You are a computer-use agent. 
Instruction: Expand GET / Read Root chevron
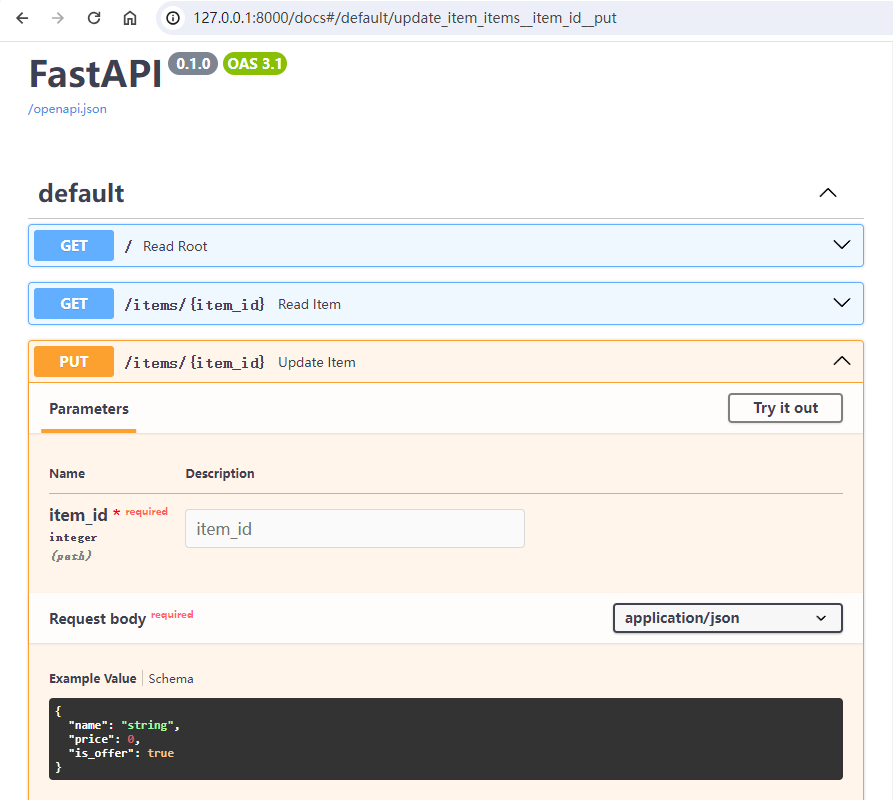point(842,245)
